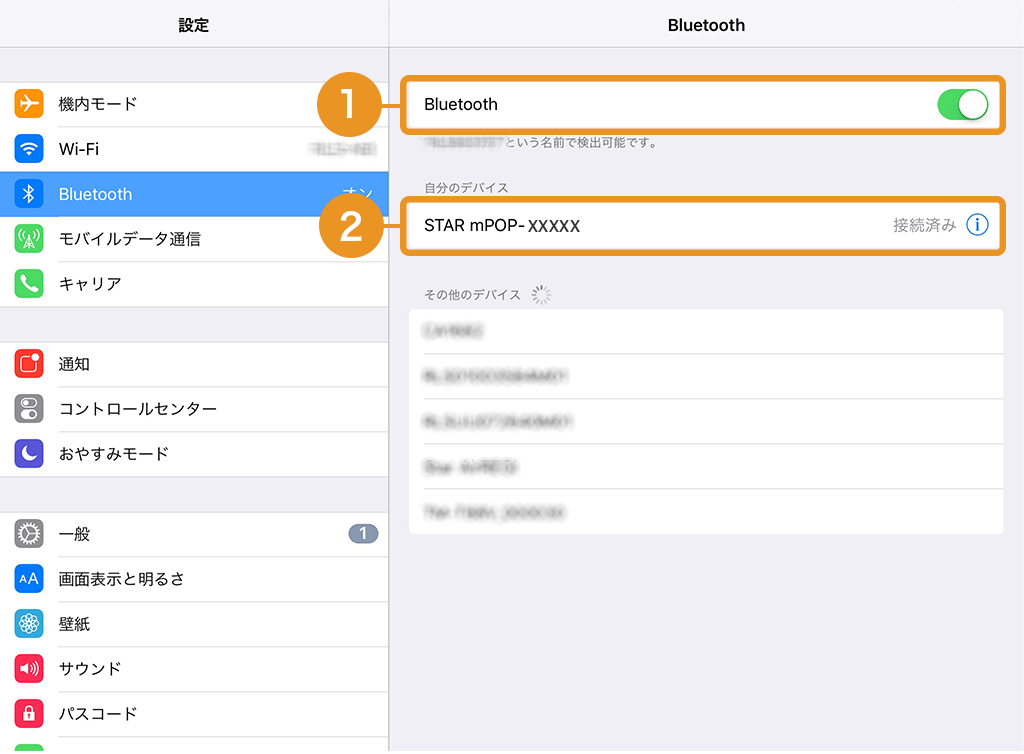Tap the Control Center icon

(x=29, y=409)
